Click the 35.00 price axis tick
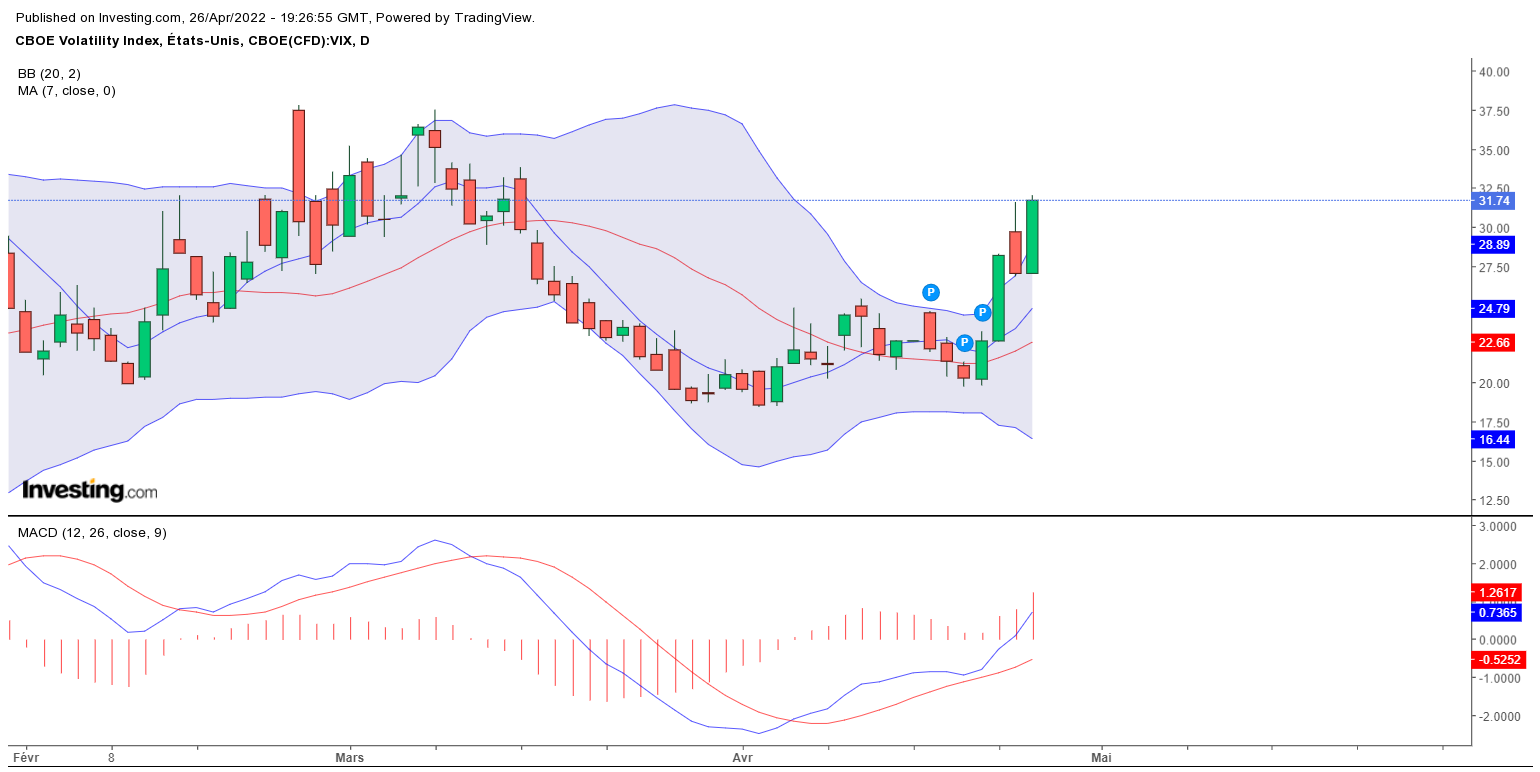Image resolution: width=1540 pixels, height=772 pixels. (x=1494, y=150)
